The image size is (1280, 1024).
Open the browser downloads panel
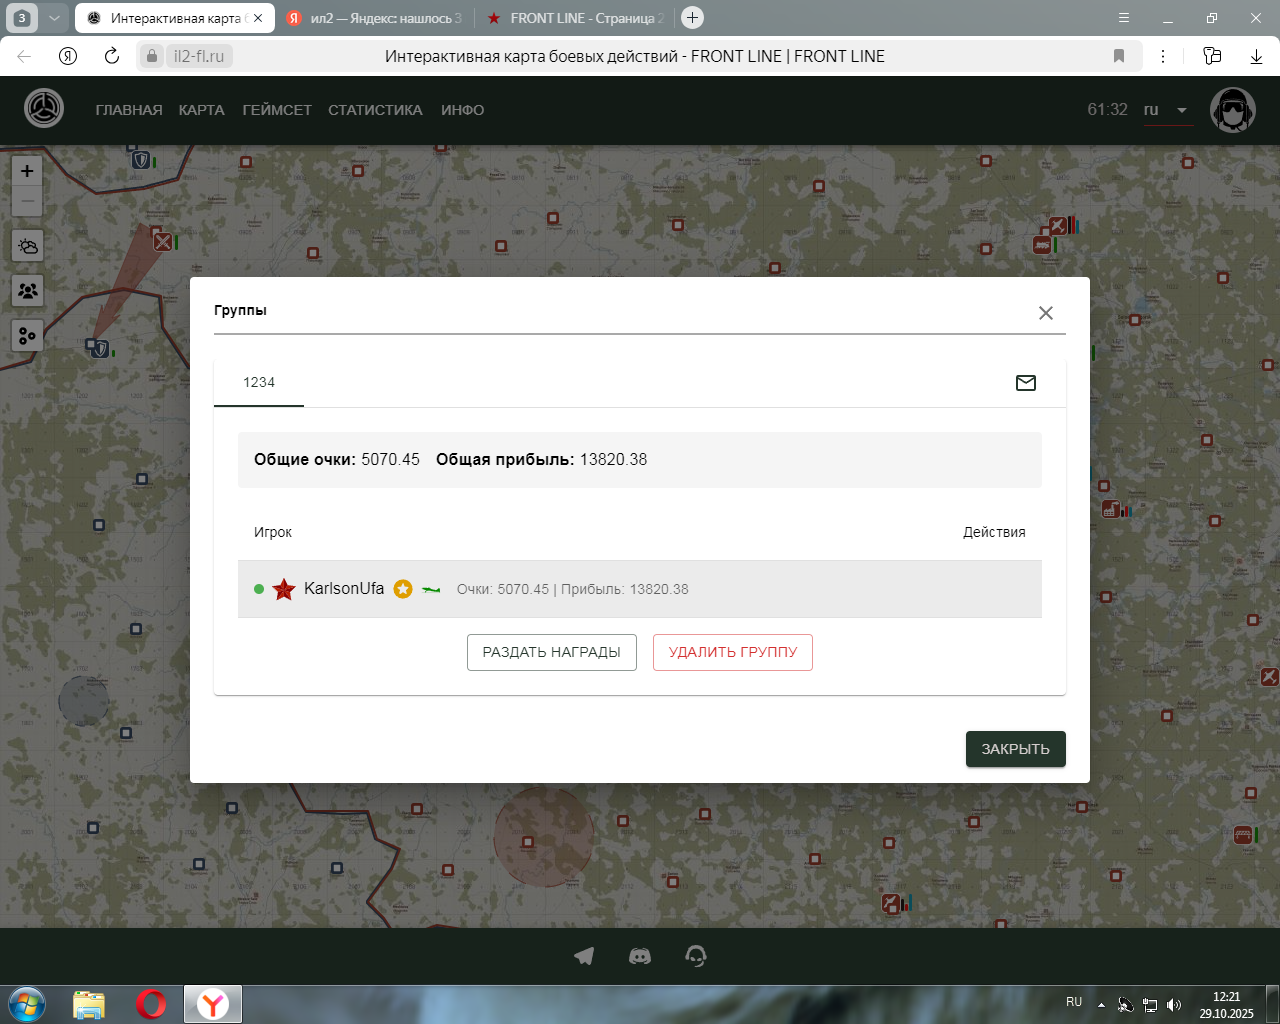1257,56
